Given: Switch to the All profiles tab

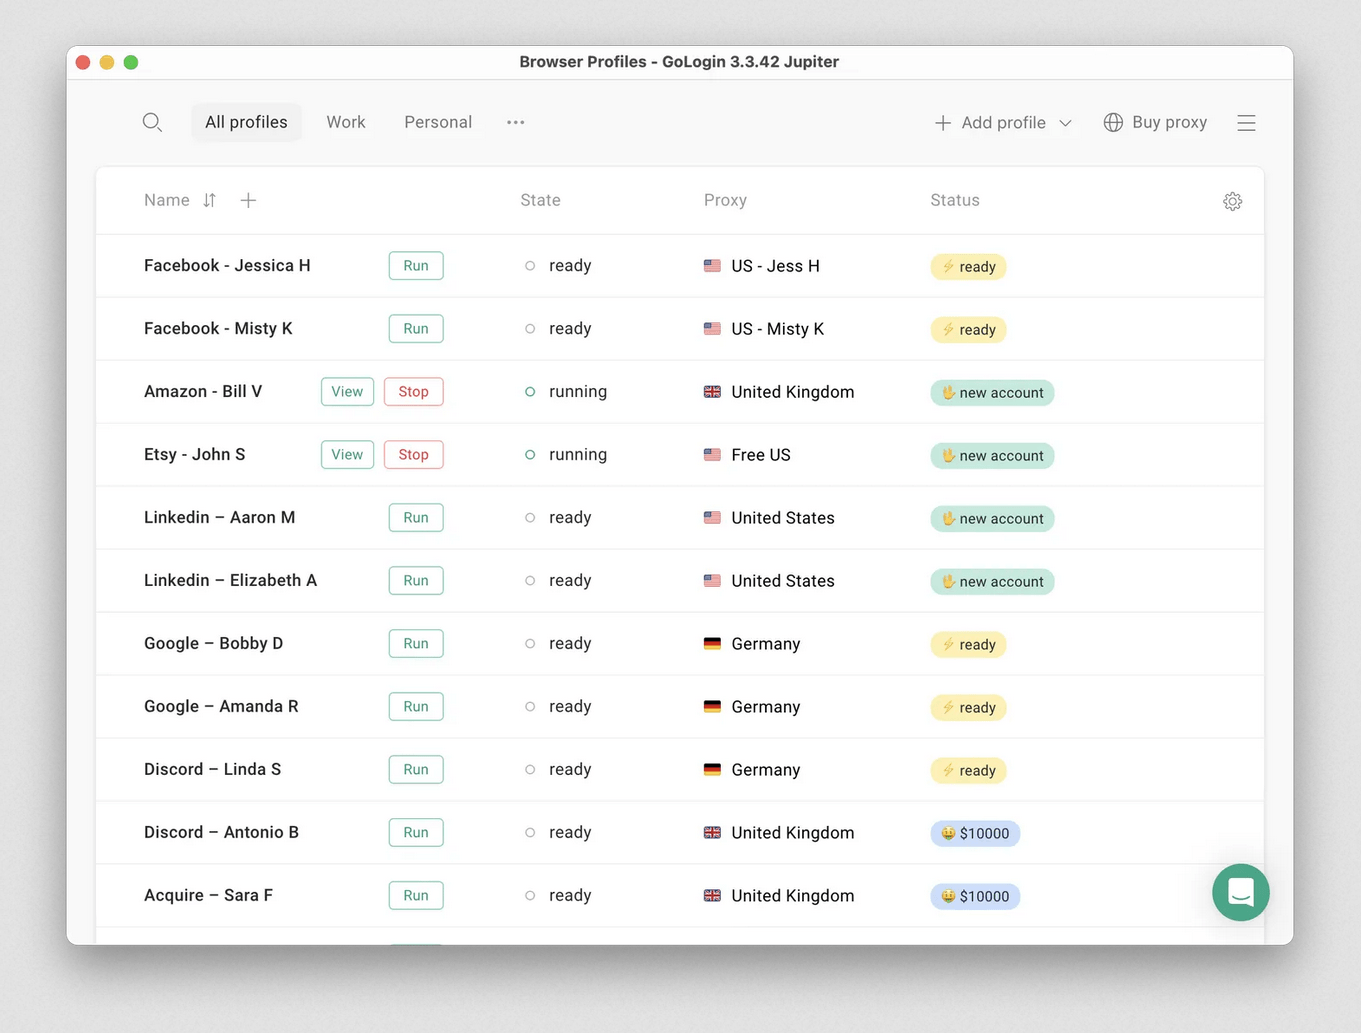Looking at the screenshot, I should tap(246, 122).
